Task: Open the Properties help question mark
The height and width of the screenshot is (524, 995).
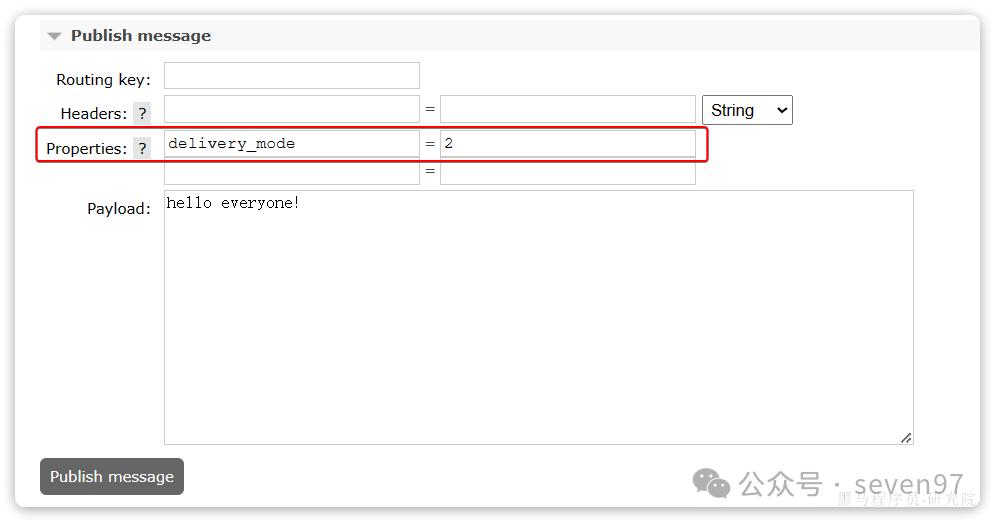Action: click(x=142, y=148)
